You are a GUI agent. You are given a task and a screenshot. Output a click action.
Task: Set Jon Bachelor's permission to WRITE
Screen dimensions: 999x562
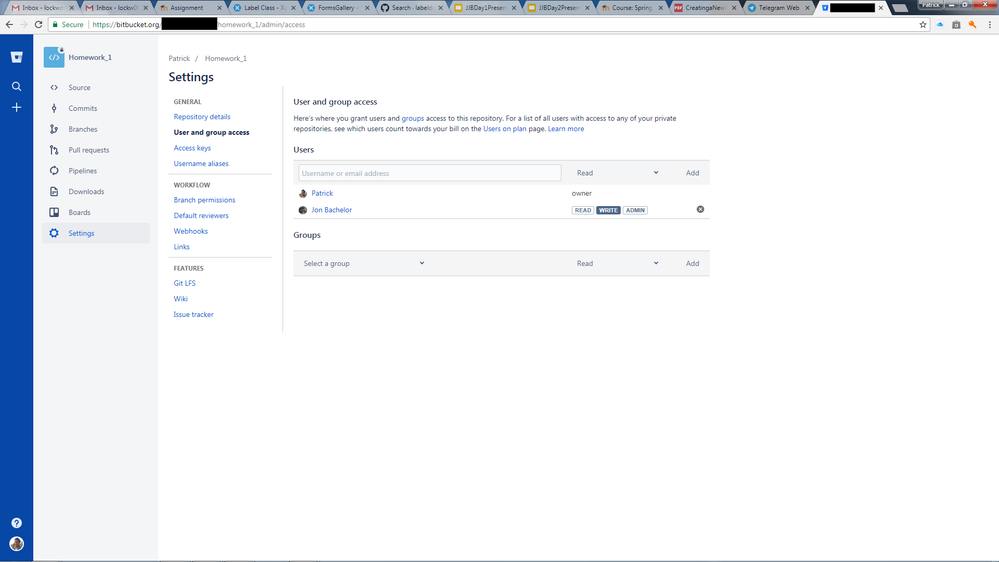click(608, 210)
